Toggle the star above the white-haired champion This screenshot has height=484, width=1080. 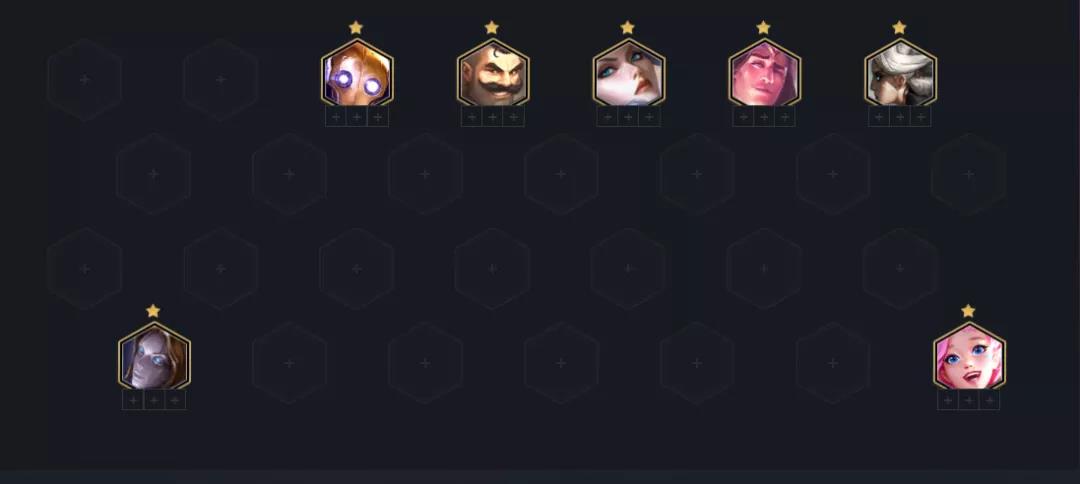899,28
